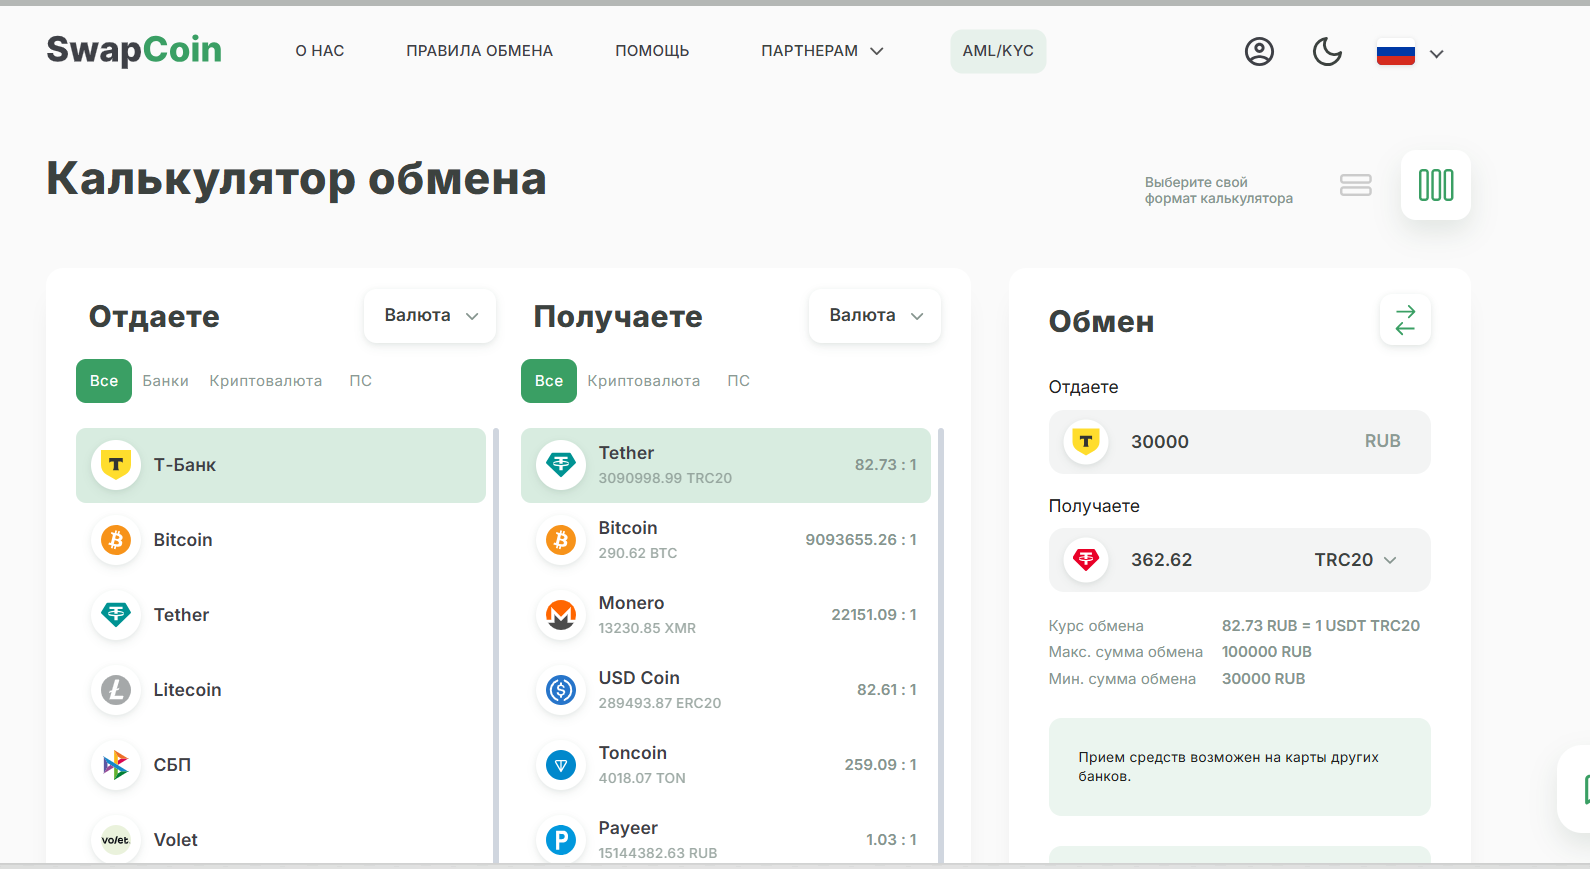This screenshot has height=869, width=1590.
Task: Click exchange rate 82.73 RUB = 1 USDT TRC20
Action: [1321, 626]
